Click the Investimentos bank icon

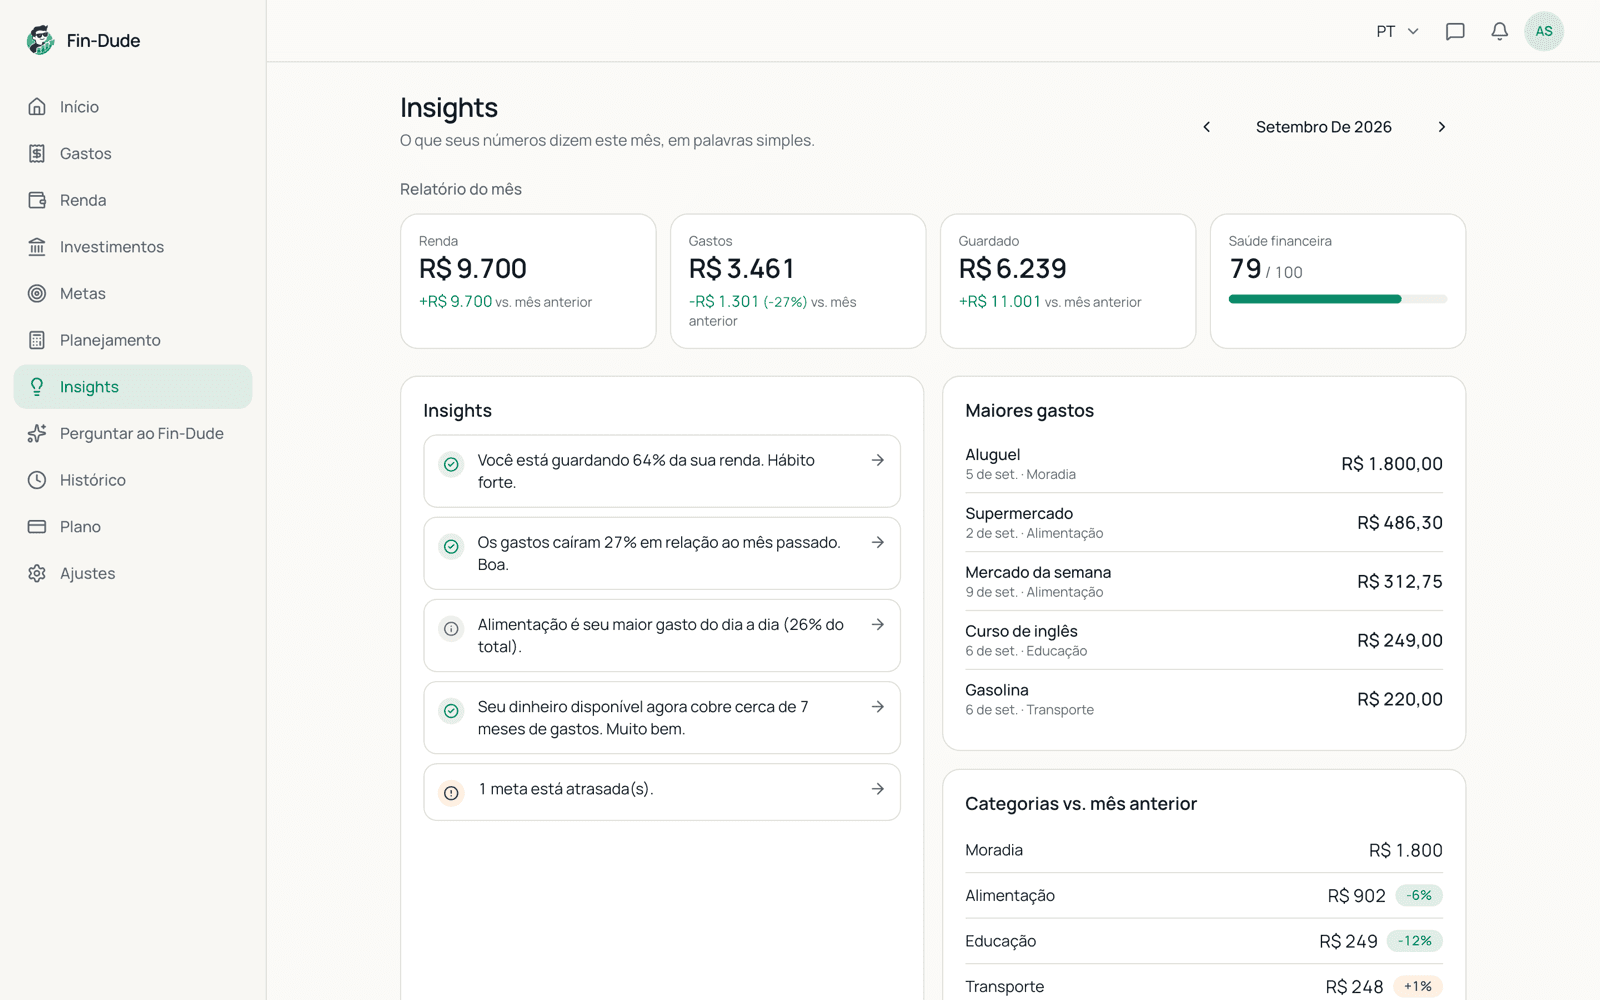point(37,247)
